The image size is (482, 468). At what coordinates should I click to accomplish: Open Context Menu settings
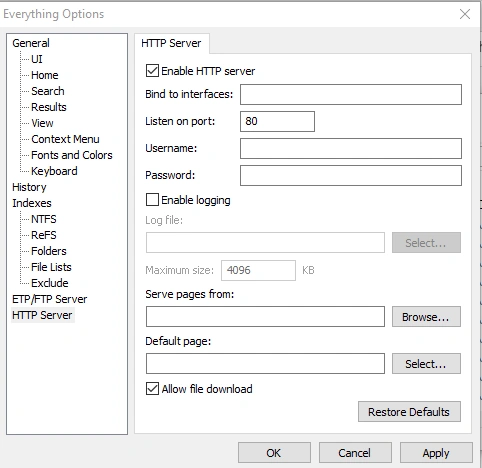pos(65,139)
